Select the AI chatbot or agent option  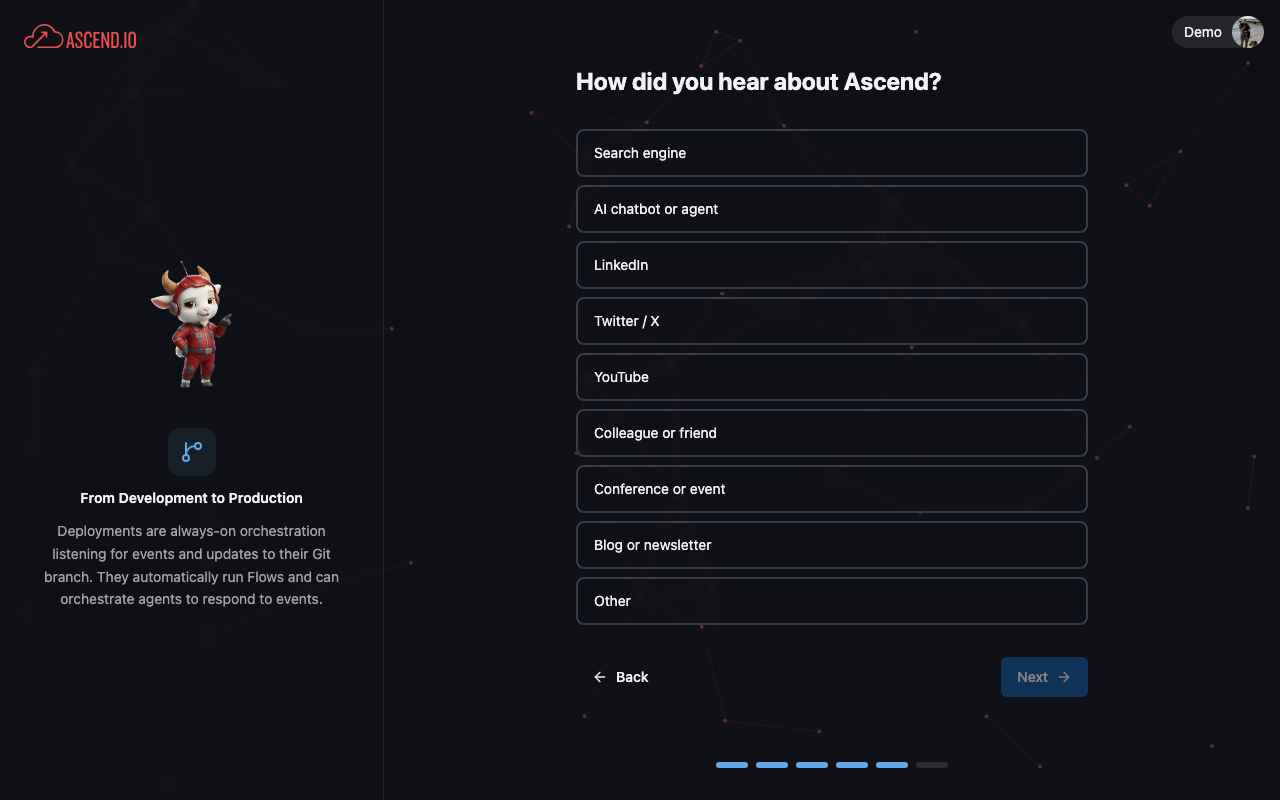click(x=832, y=209)
